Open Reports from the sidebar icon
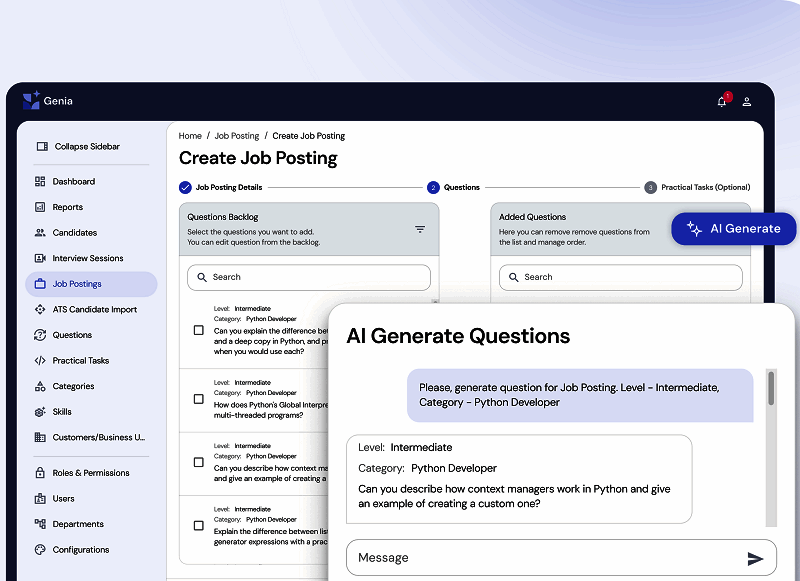Screen dimensions: 800x581 [x=39, y=206]
